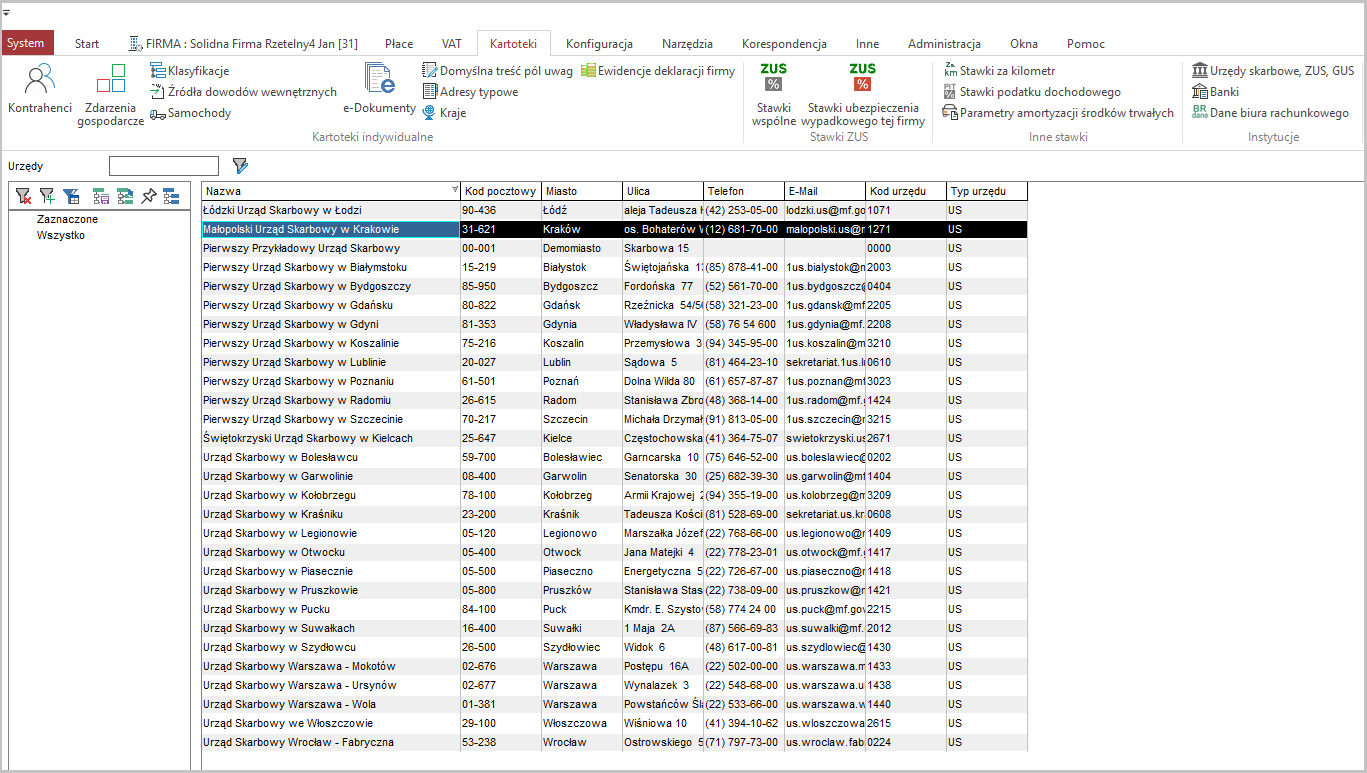Open the Kontrahenci card index
This screenshot has width=1367, height=773.
pyautogui.click(x=40, y=88)
